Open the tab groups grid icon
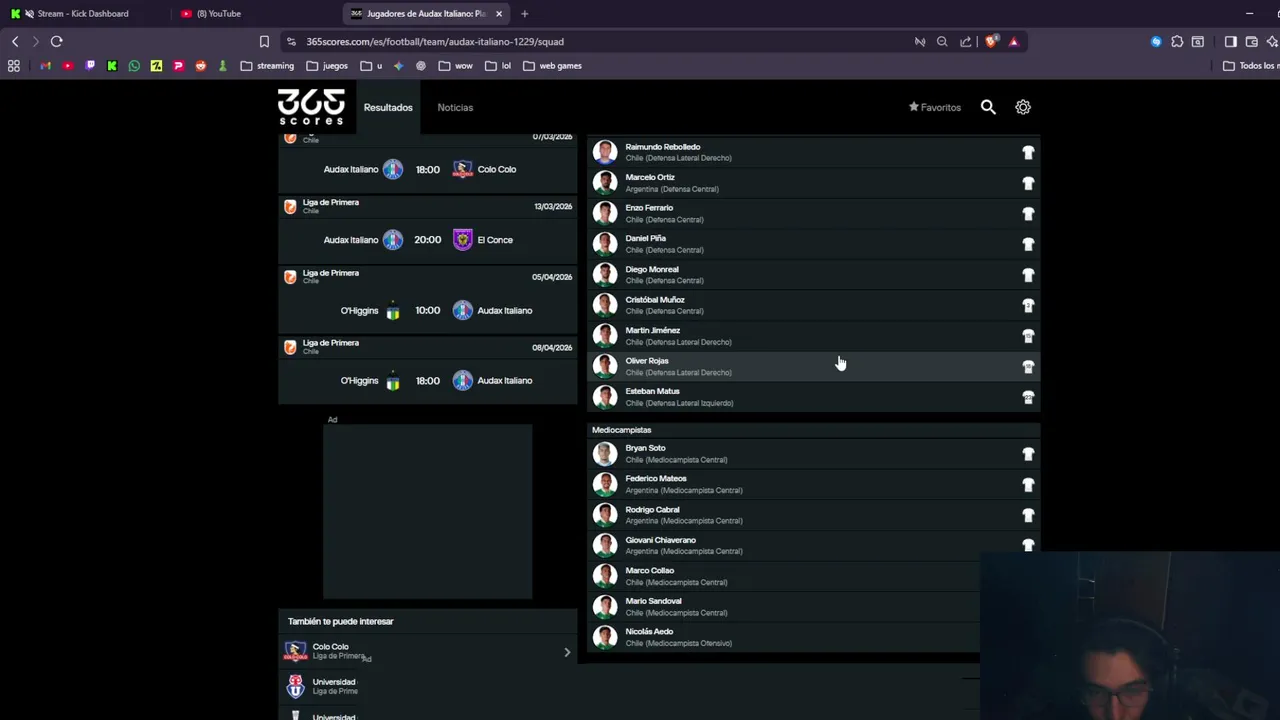 [14, 66]
